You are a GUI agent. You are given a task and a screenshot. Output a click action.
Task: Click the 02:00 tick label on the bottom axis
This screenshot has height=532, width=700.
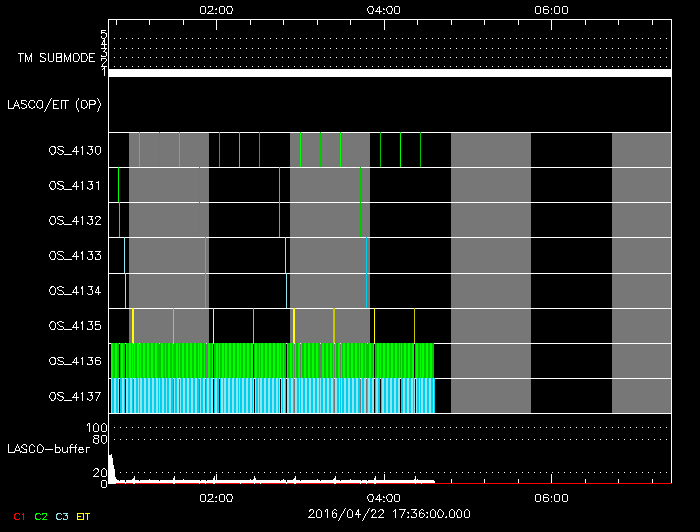[217, 497]
